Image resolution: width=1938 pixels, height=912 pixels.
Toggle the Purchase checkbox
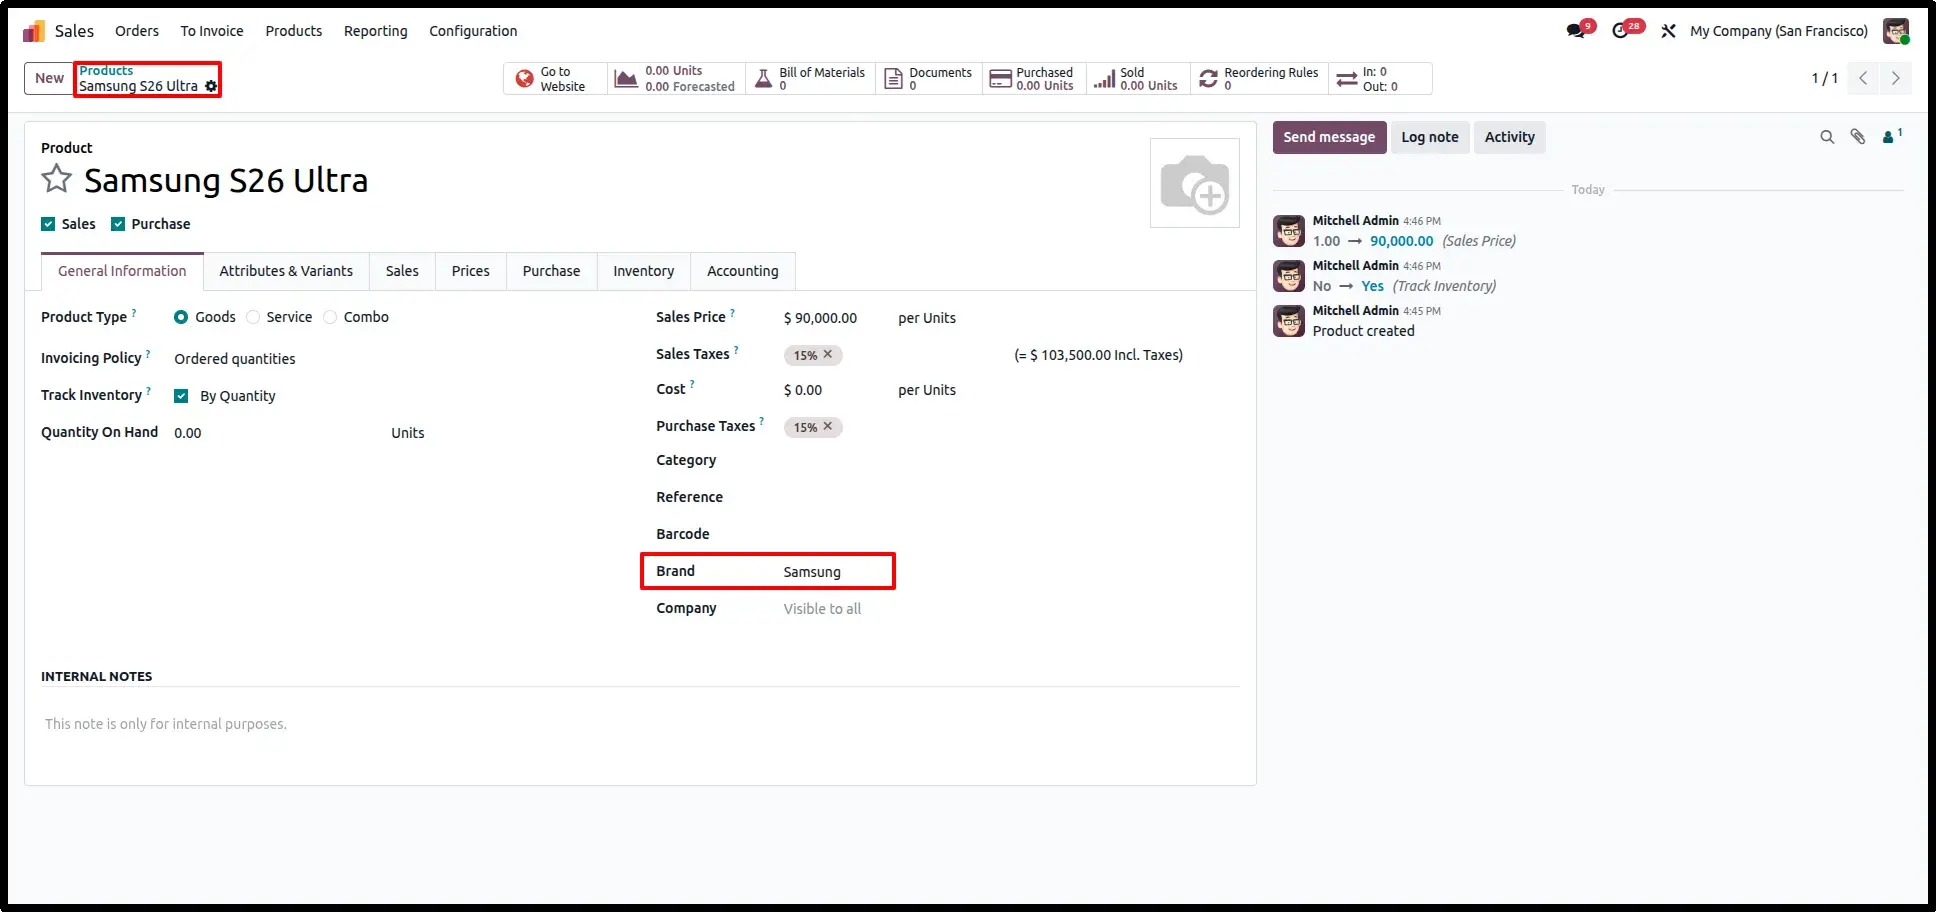(118, 224)
